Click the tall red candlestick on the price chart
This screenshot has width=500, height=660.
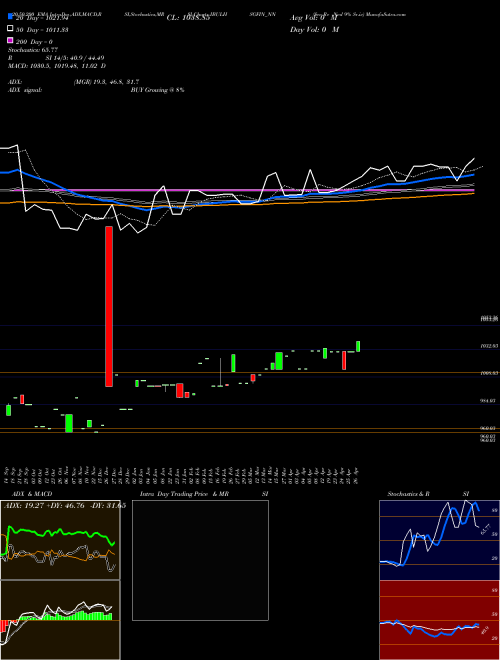coord(109,306)
